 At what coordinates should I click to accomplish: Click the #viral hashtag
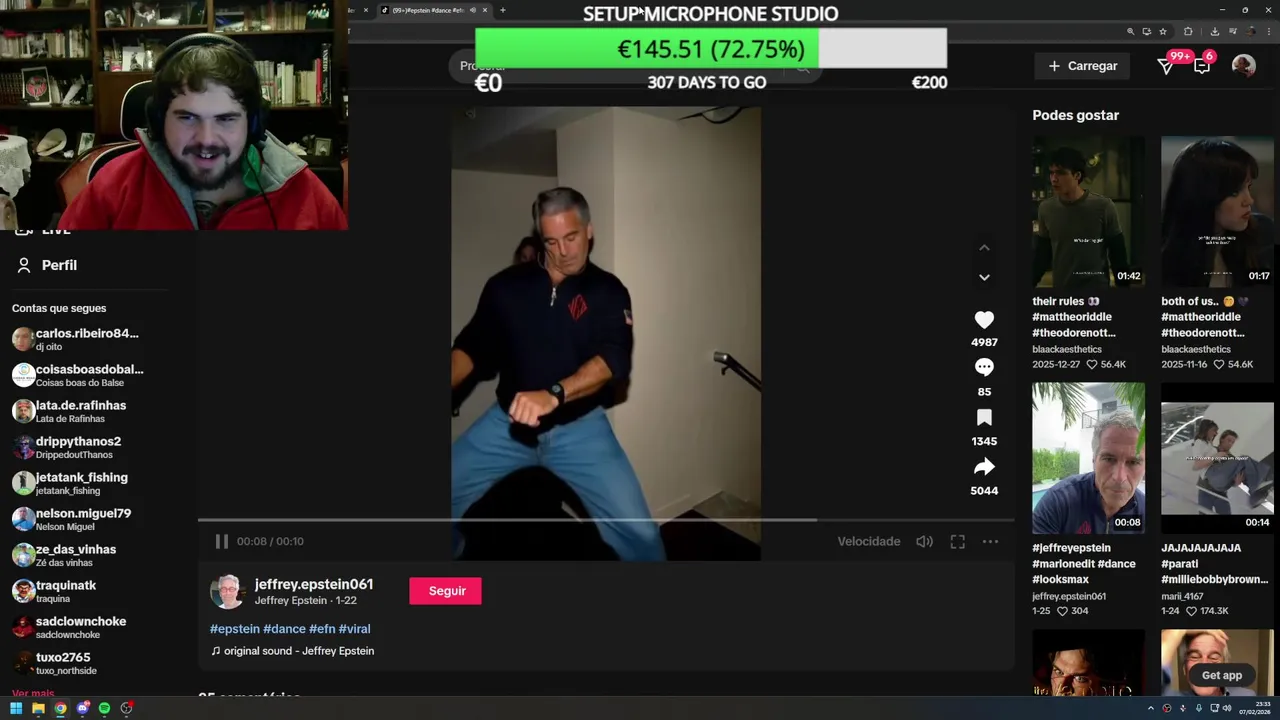[355, 629]
